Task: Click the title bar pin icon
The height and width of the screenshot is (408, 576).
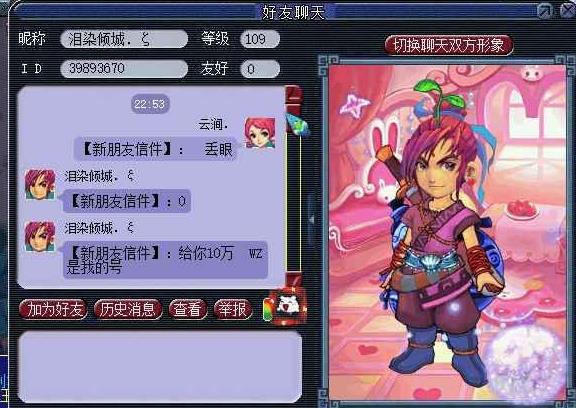Action: 546,11
